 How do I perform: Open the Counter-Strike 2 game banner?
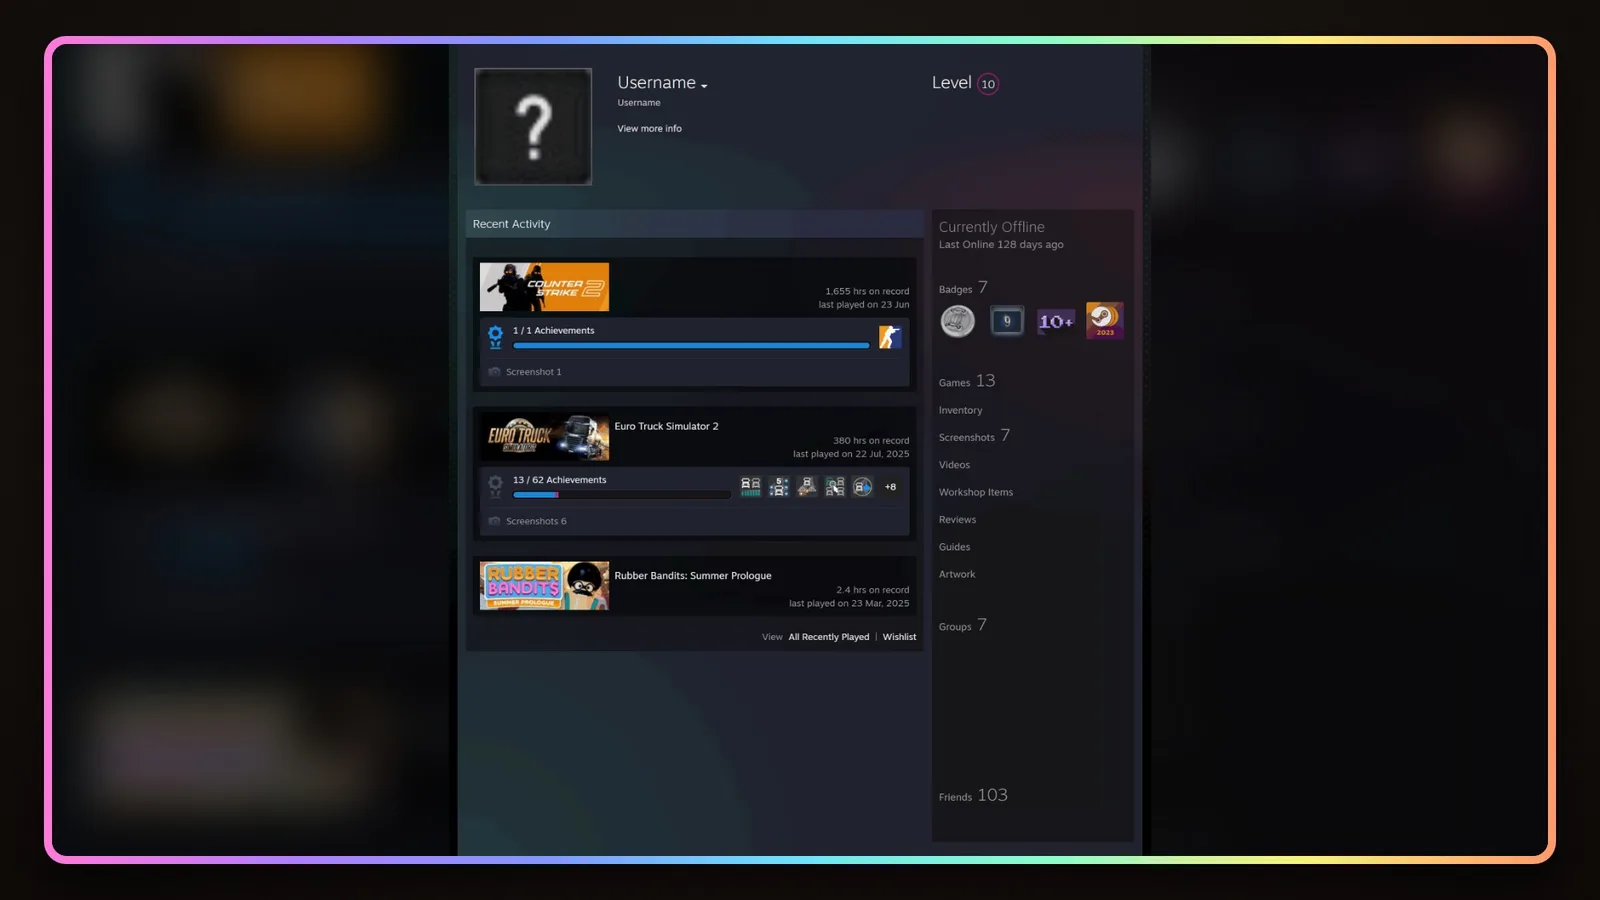click(544, 287)
